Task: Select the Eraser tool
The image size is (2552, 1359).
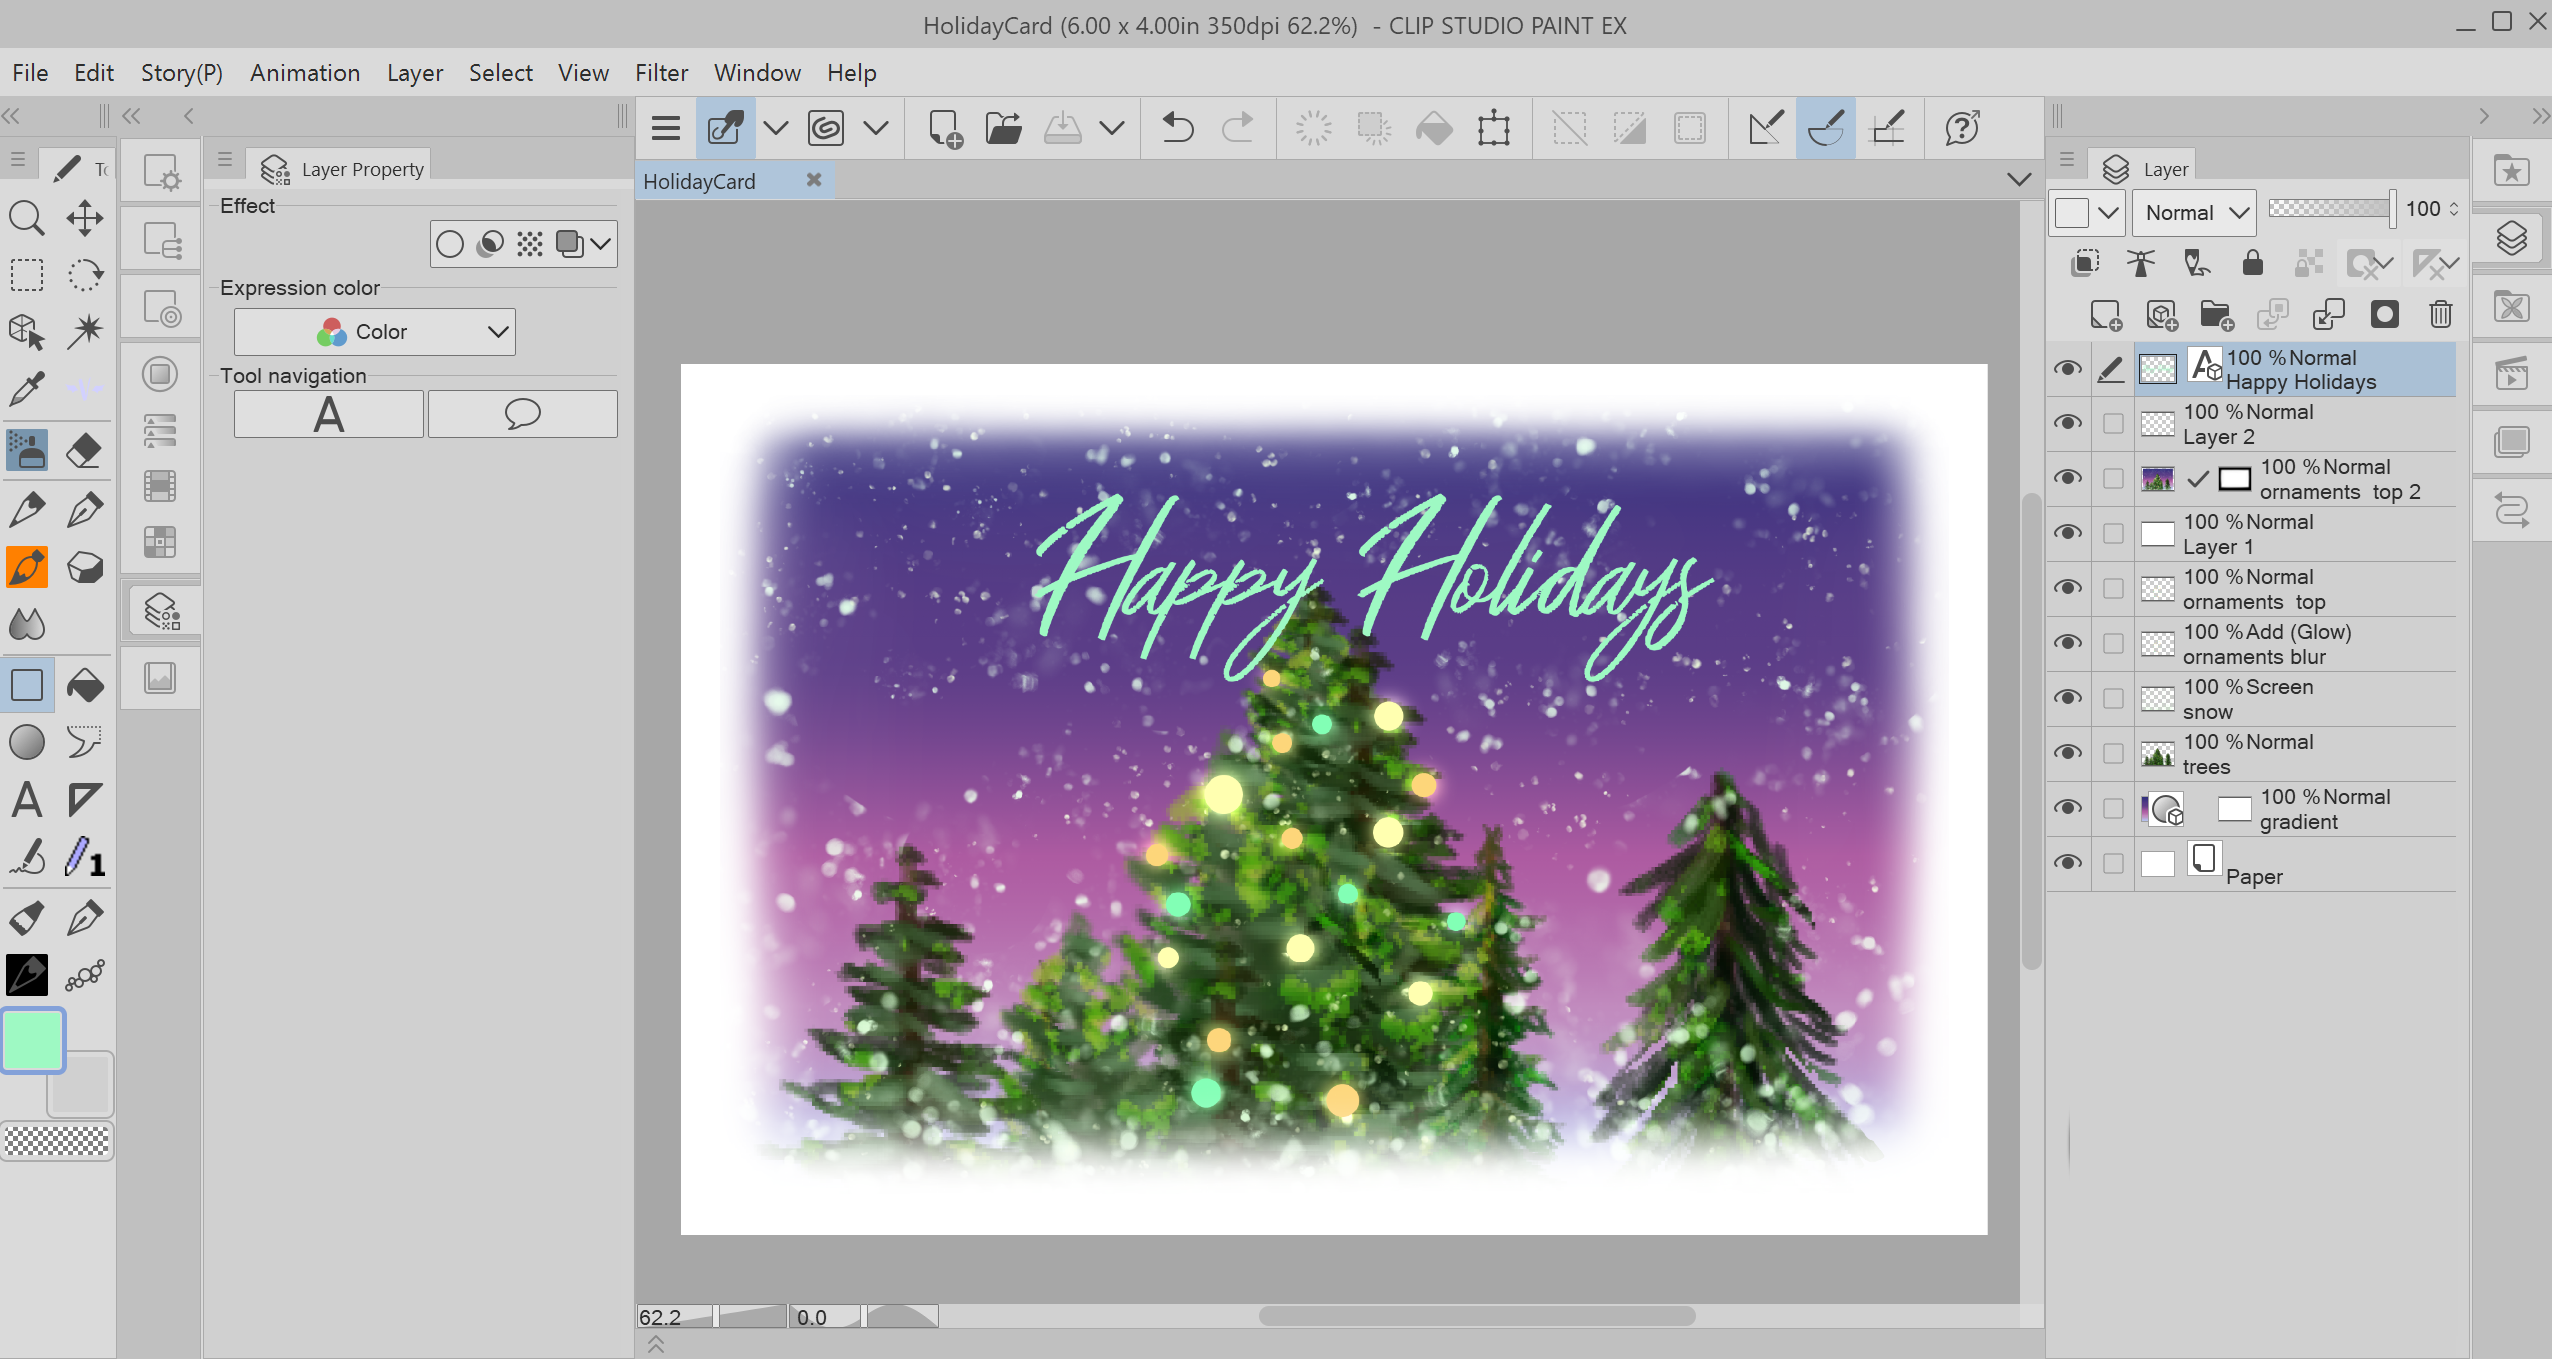Action: (x=85, y=450)
